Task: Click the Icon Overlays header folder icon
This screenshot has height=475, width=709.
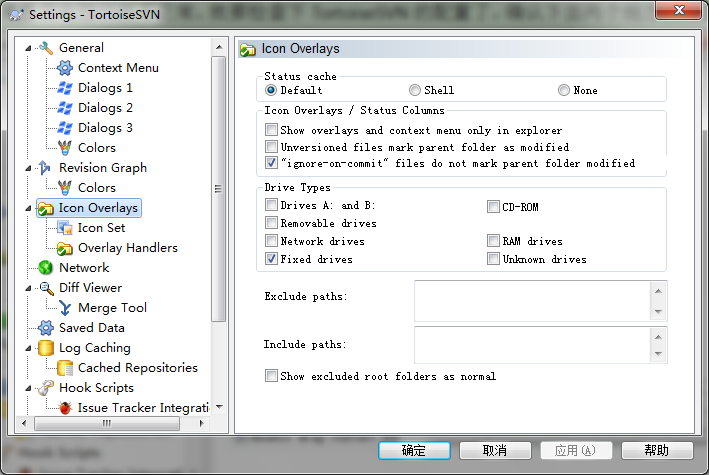Action: click(x=248, y=49)
